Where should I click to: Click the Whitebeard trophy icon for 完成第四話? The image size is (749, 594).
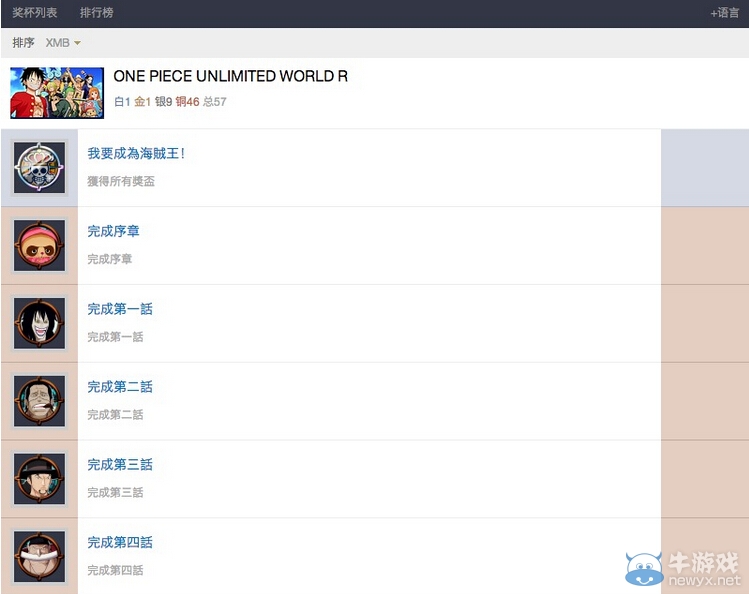[39, 557]
